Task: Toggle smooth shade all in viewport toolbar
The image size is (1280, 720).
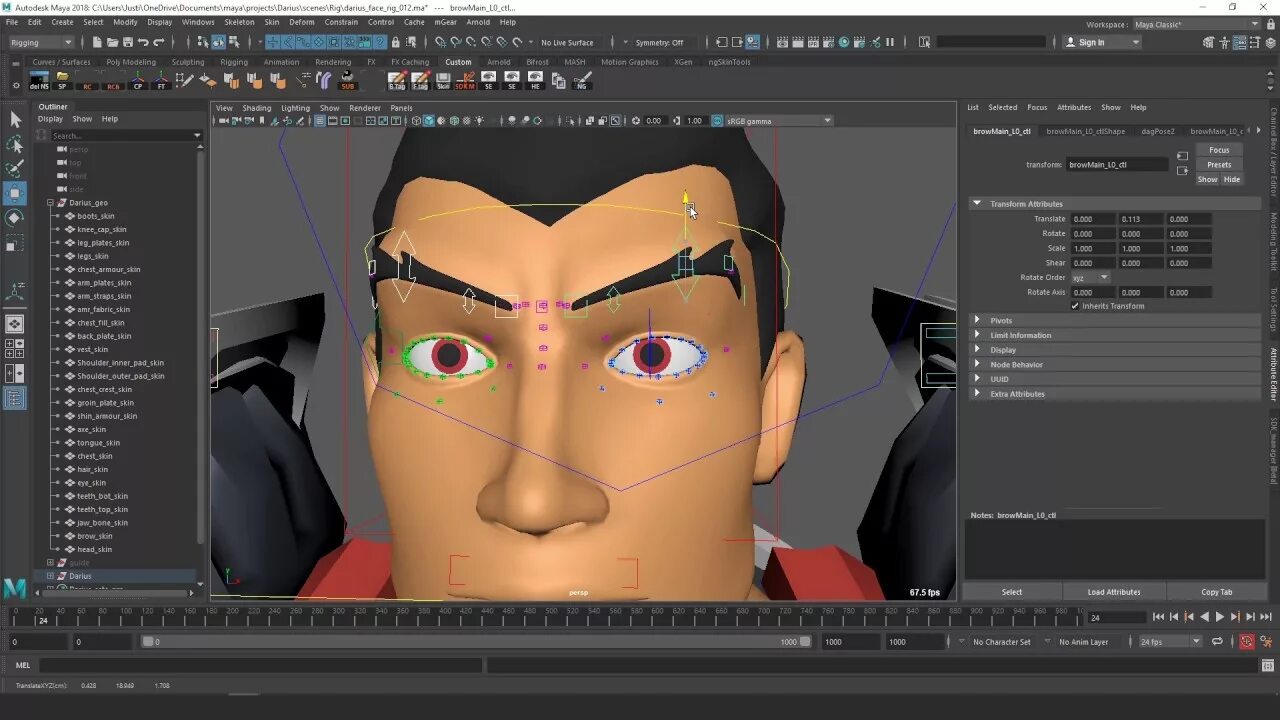Action: coord(429,121)
